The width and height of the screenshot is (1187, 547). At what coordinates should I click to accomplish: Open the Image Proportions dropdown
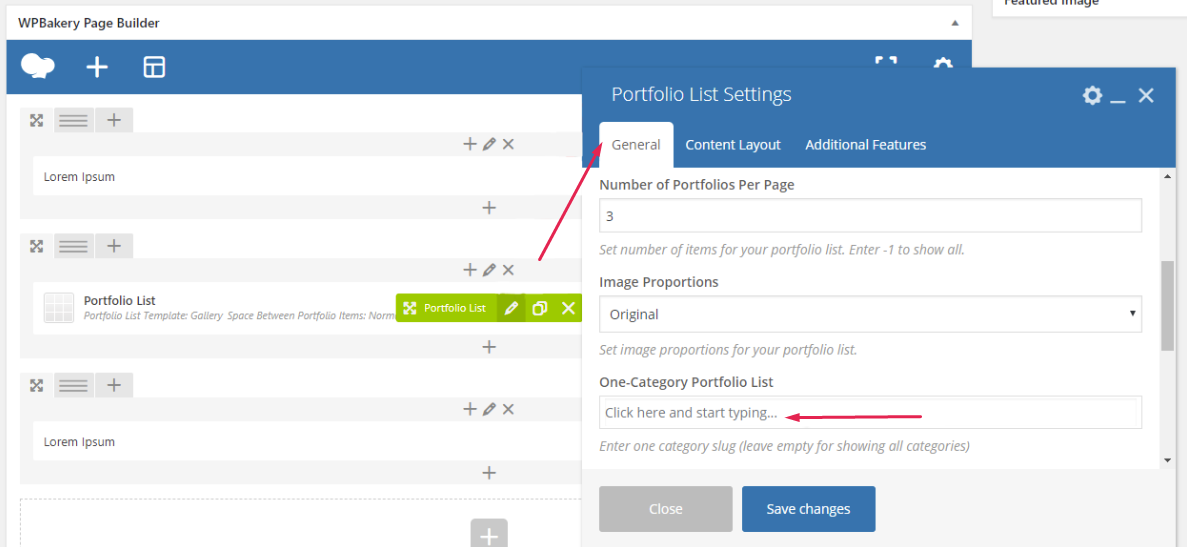[870, 314]
